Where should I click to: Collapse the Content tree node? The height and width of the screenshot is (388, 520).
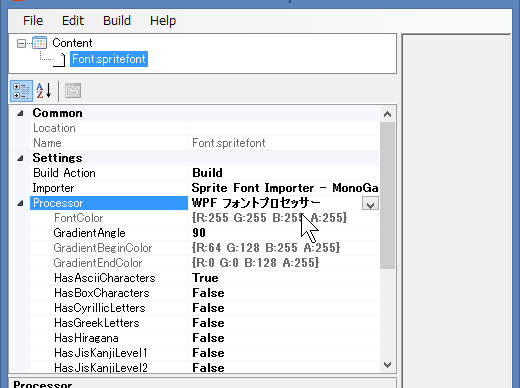(21, 43)
